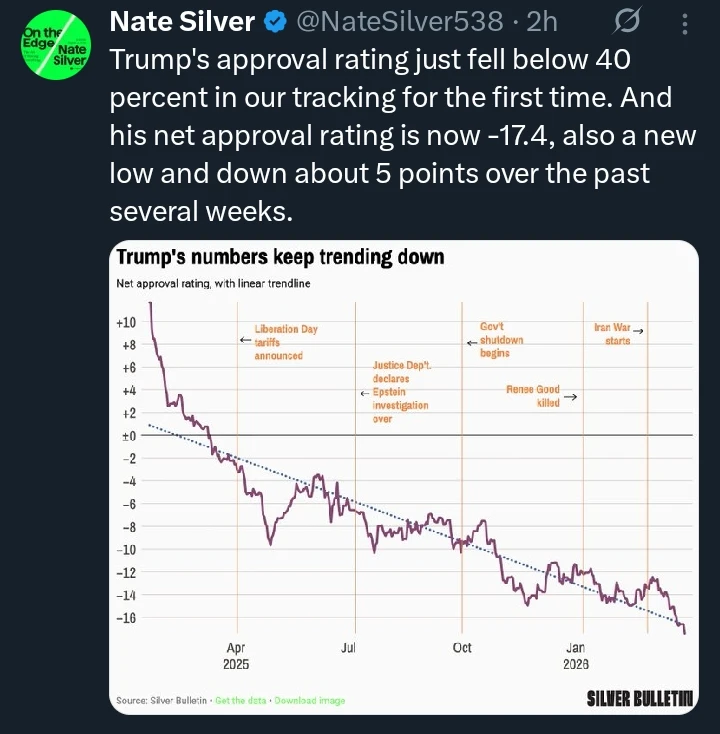Tap the Grok slashed-circle icon

[x=629, y=21]
